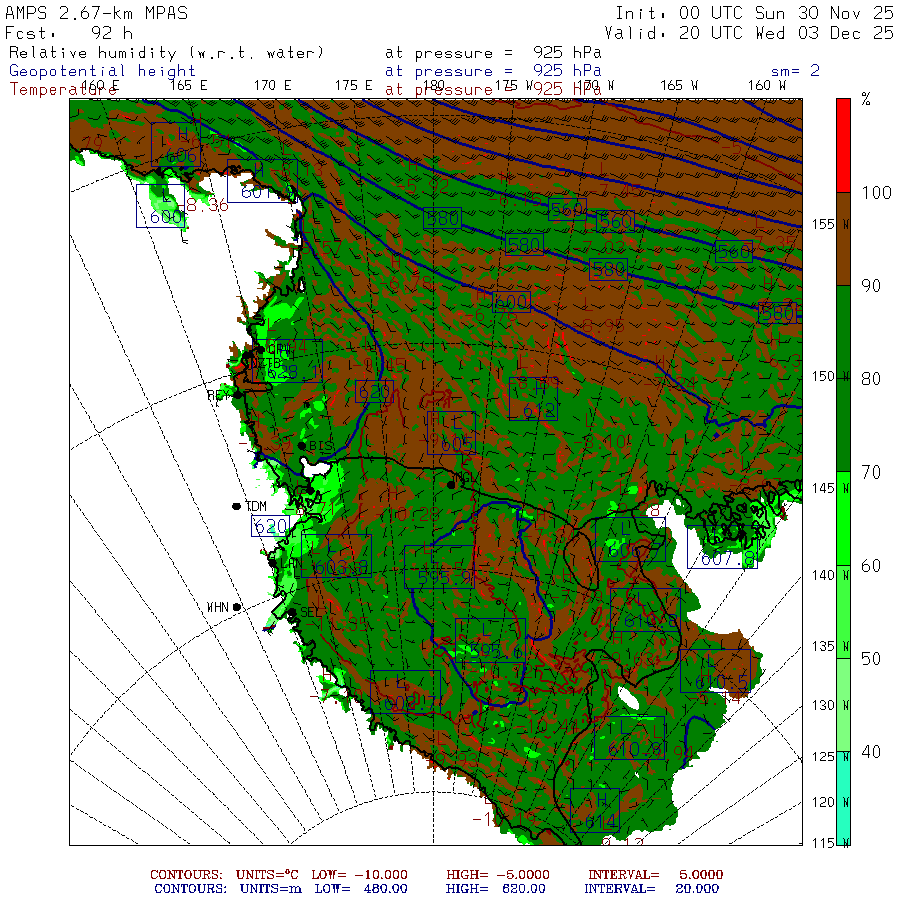Select the BIS station marker
900x900 pixels.
coord(301,445)
